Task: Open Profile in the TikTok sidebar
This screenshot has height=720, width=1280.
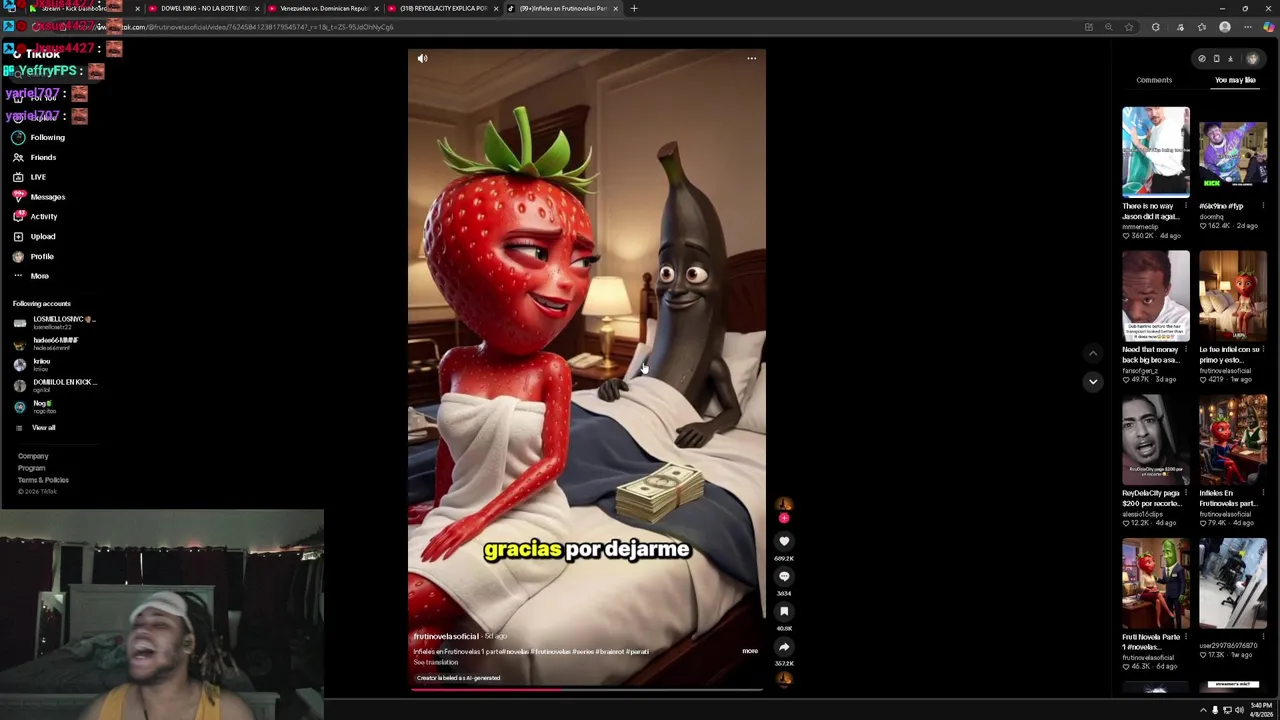Action: pyautogui.click(x=34, y=256)
